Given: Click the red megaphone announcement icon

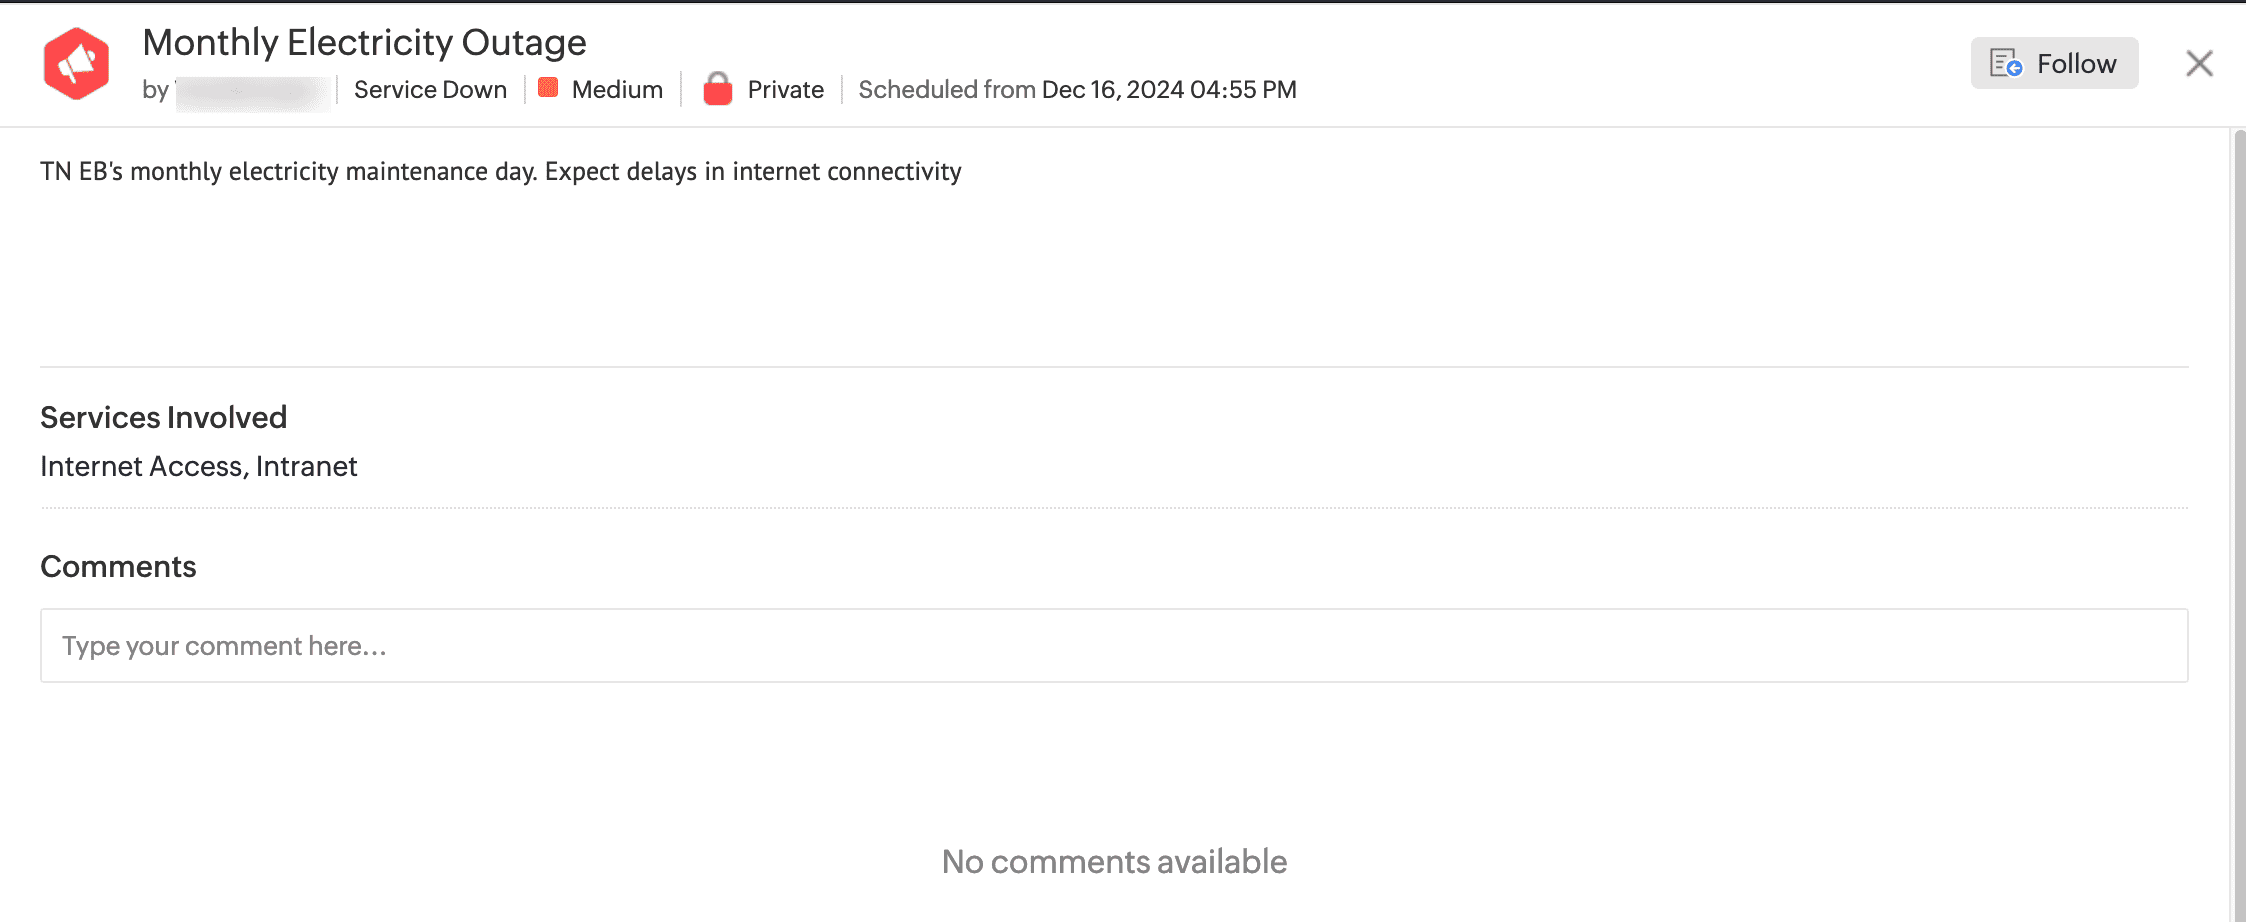Looking at the screenshot, I should pos(76,64).
